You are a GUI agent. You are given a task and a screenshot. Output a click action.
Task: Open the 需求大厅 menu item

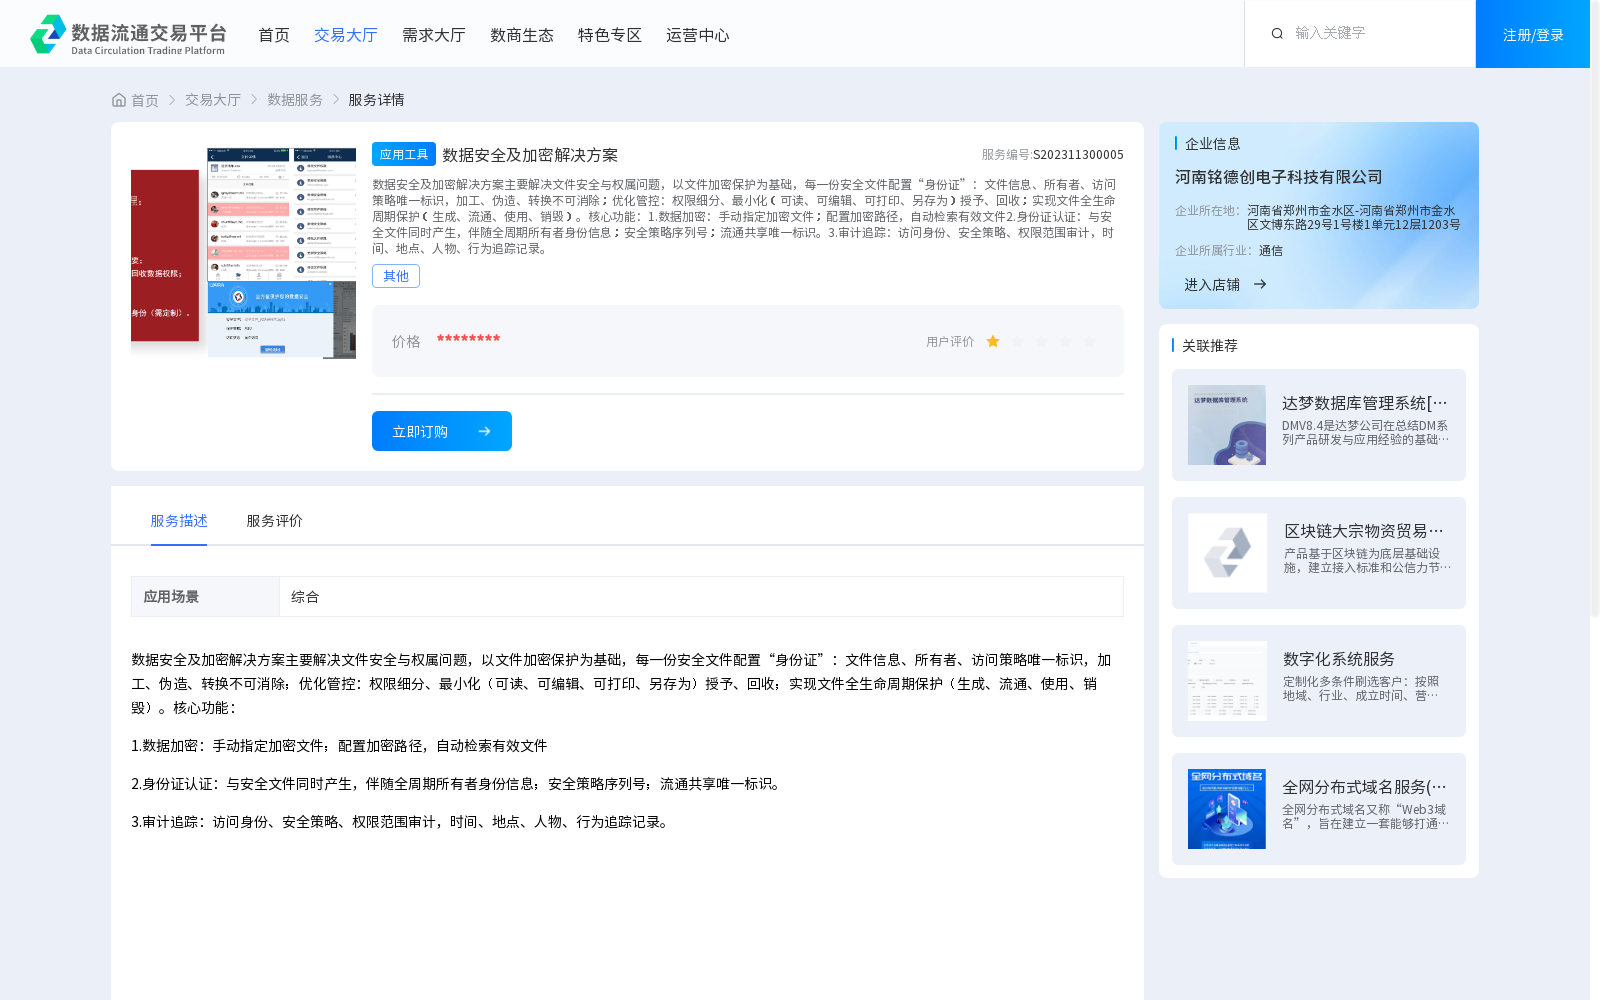click(x=434, y=35)
